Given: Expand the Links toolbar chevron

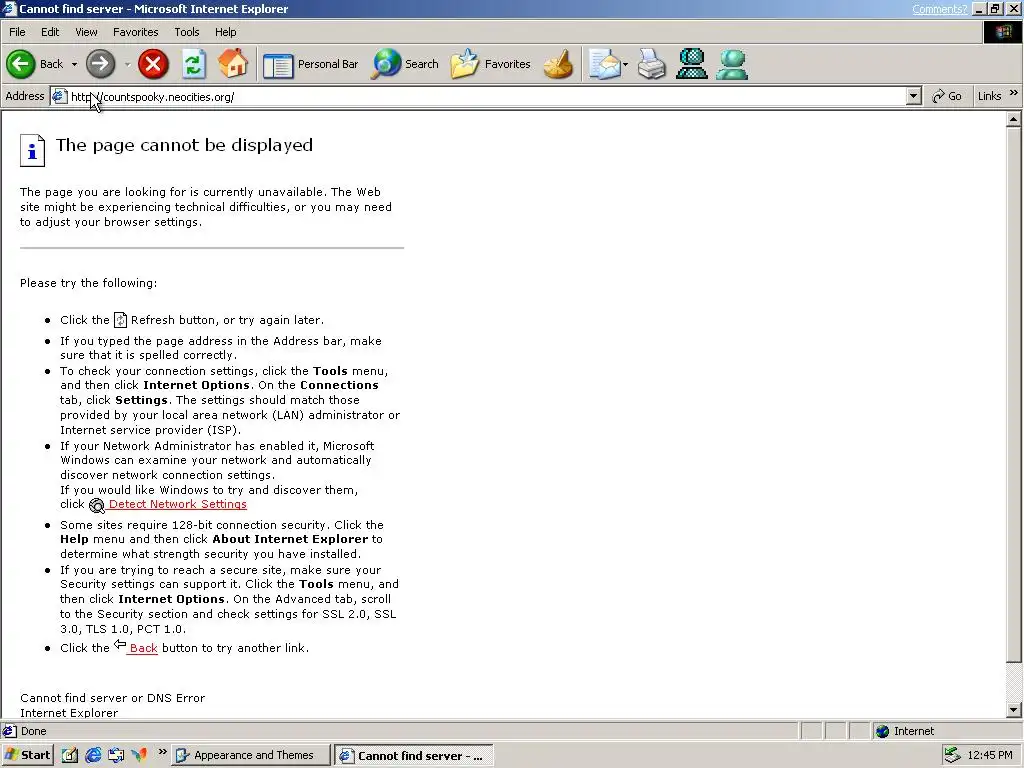Looking at the screenshot, I should coord(1014,93).
